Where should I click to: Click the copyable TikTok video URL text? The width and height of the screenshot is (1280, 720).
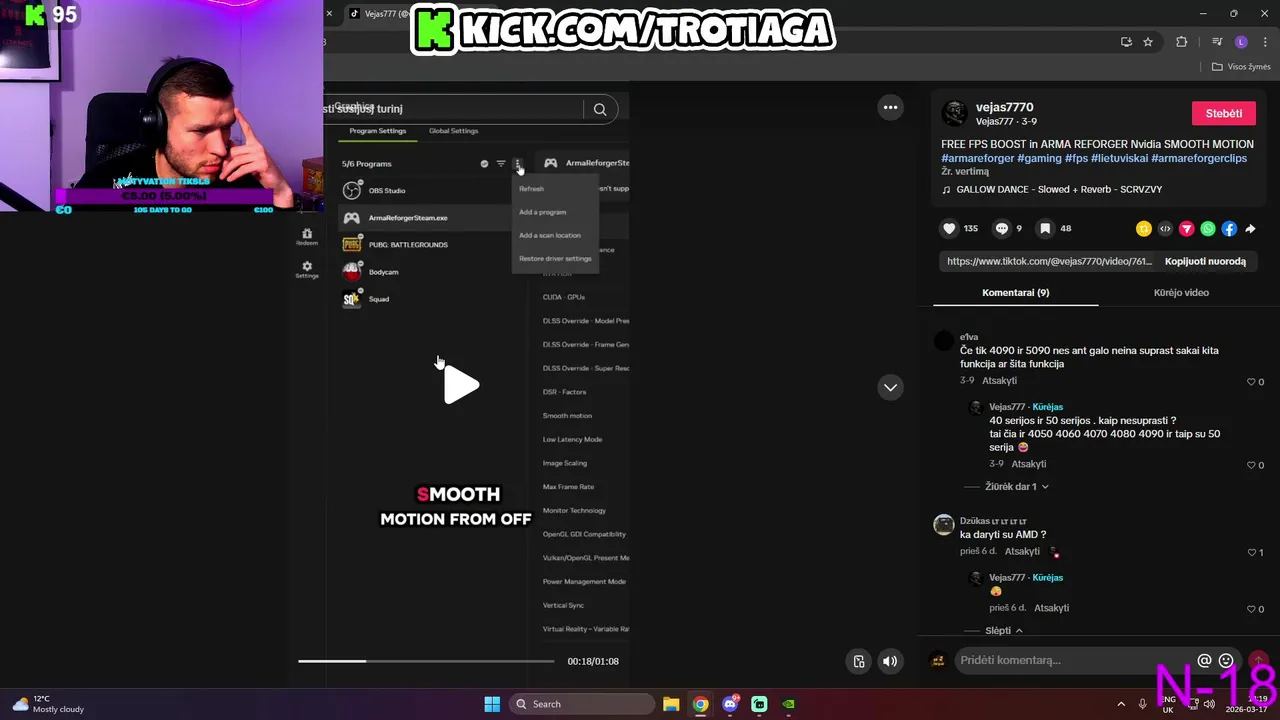[1049, 261]
